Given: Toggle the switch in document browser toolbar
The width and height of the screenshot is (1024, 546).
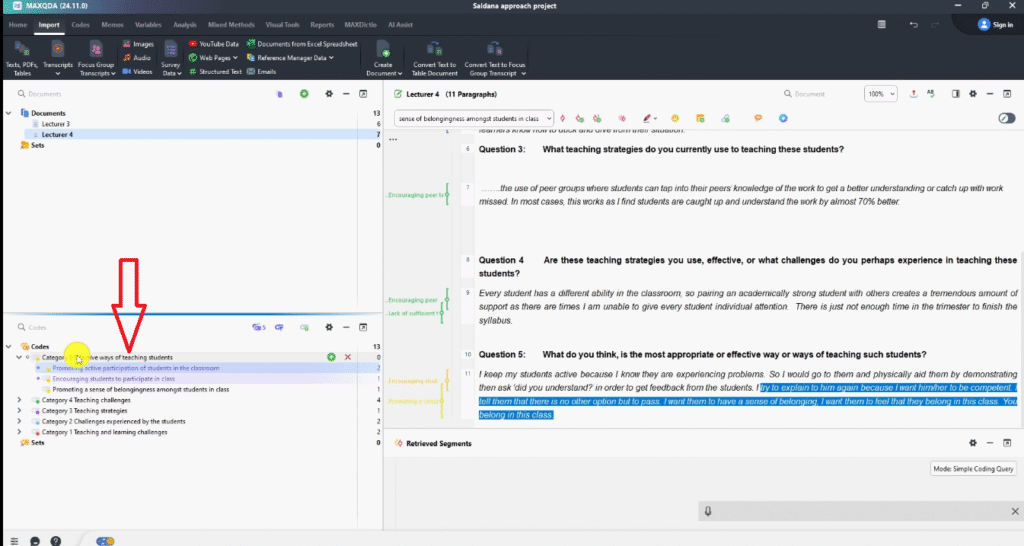Looking at the screenshot, I should [1006, 118].
